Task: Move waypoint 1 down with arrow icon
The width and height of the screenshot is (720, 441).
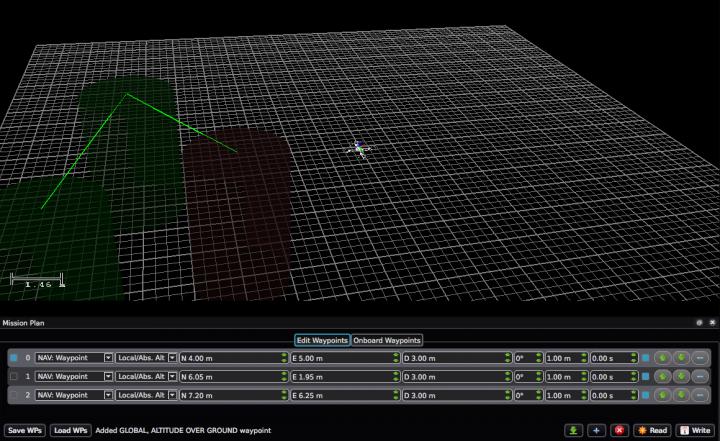Action: pyautogui.click(x=680, y=377)
